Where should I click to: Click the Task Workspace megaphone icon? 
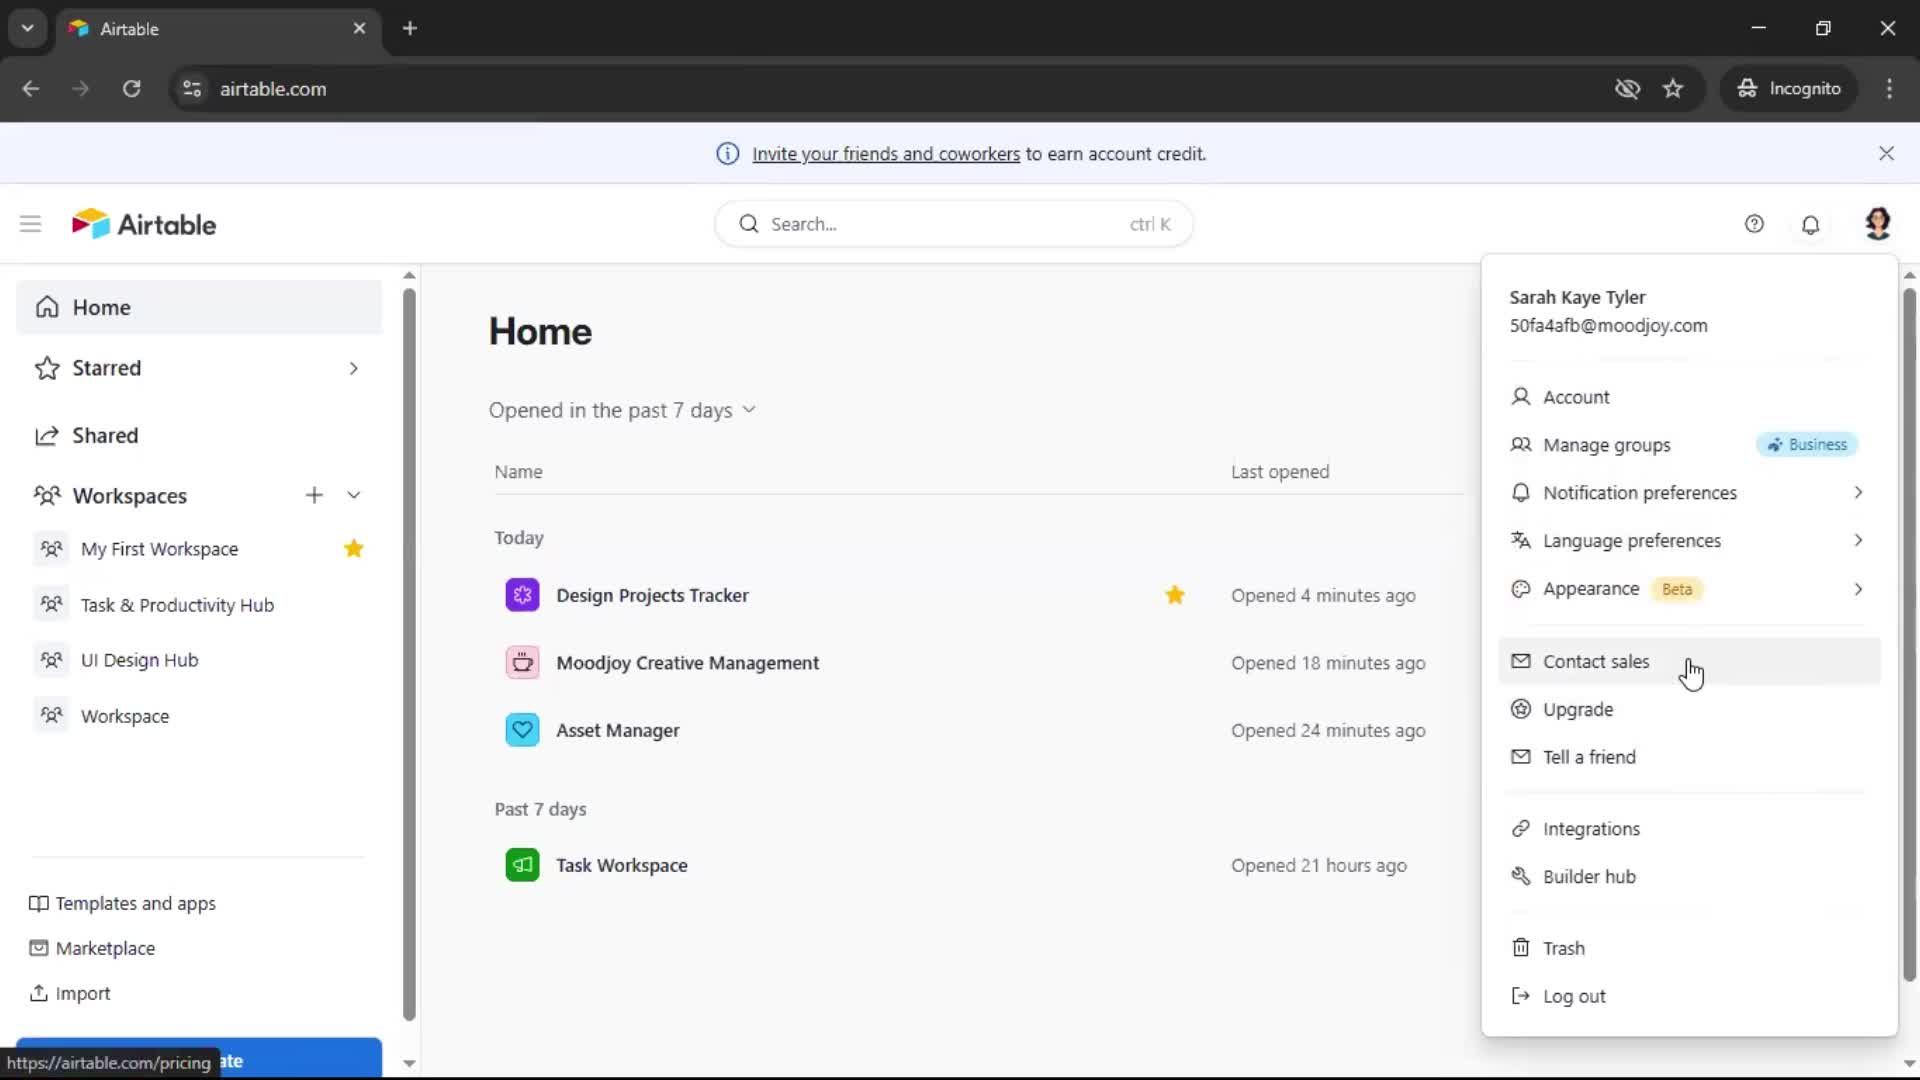coord(522,865)
